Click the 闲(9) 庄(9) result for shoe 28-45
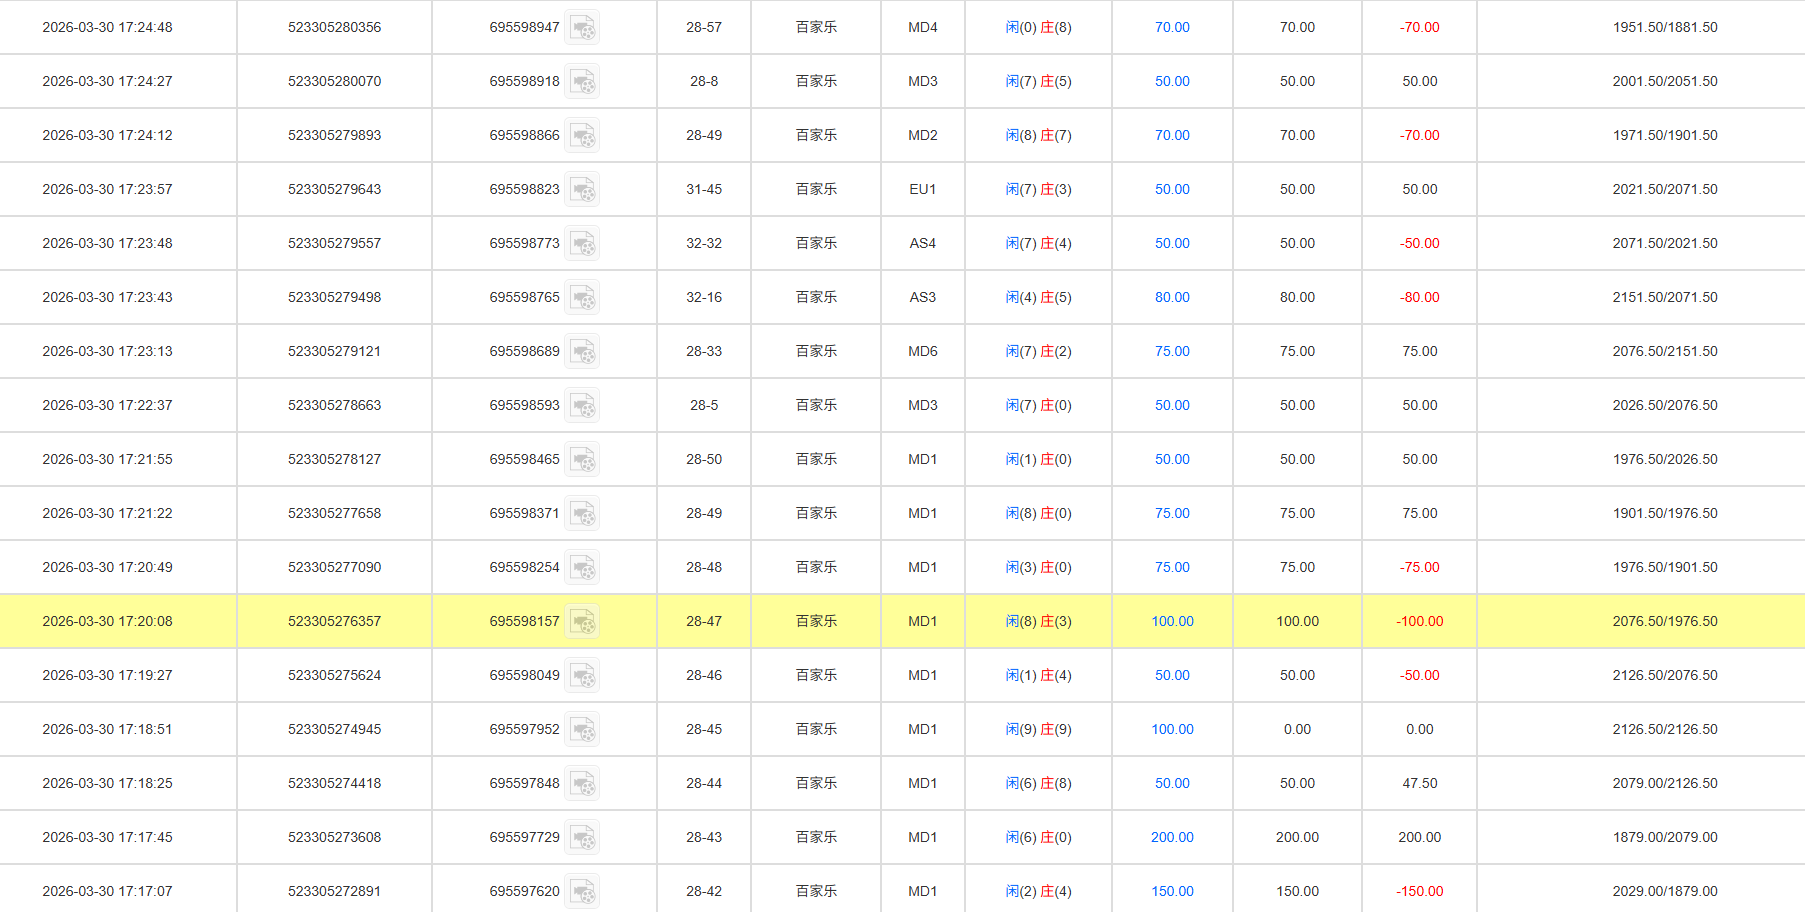This screenshot has height=912, width=1805. point(1038,729)
